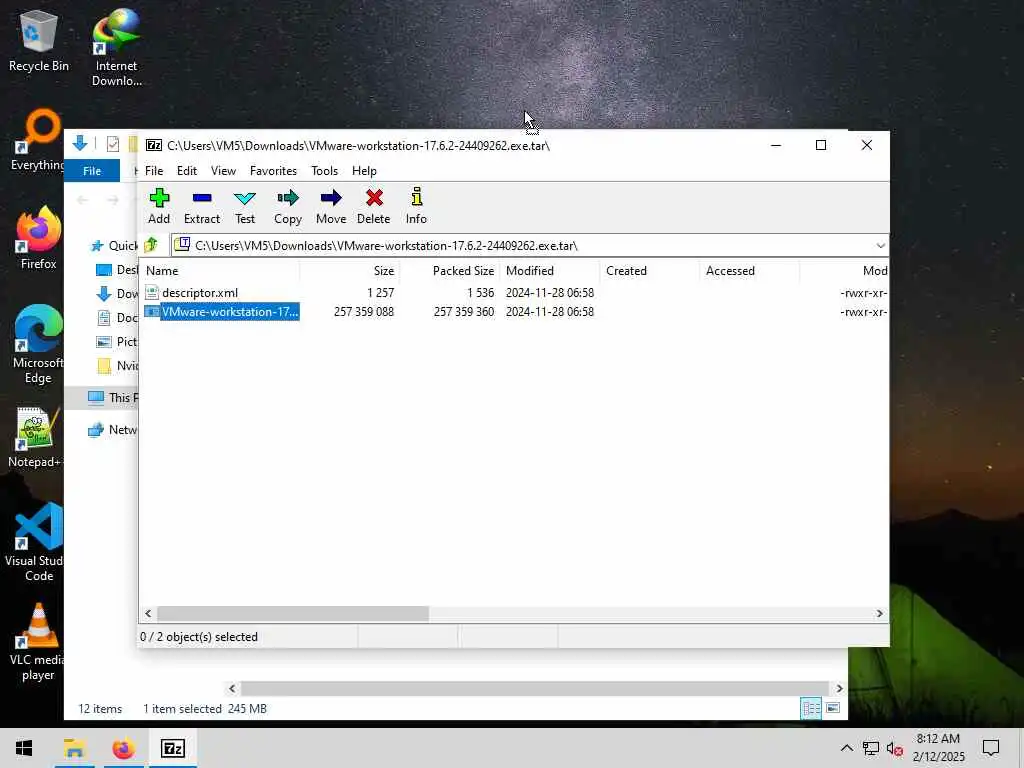This screenshot has height=768, width=1024.
Task: Open the View menu
Action: click(x=223, y=170)
